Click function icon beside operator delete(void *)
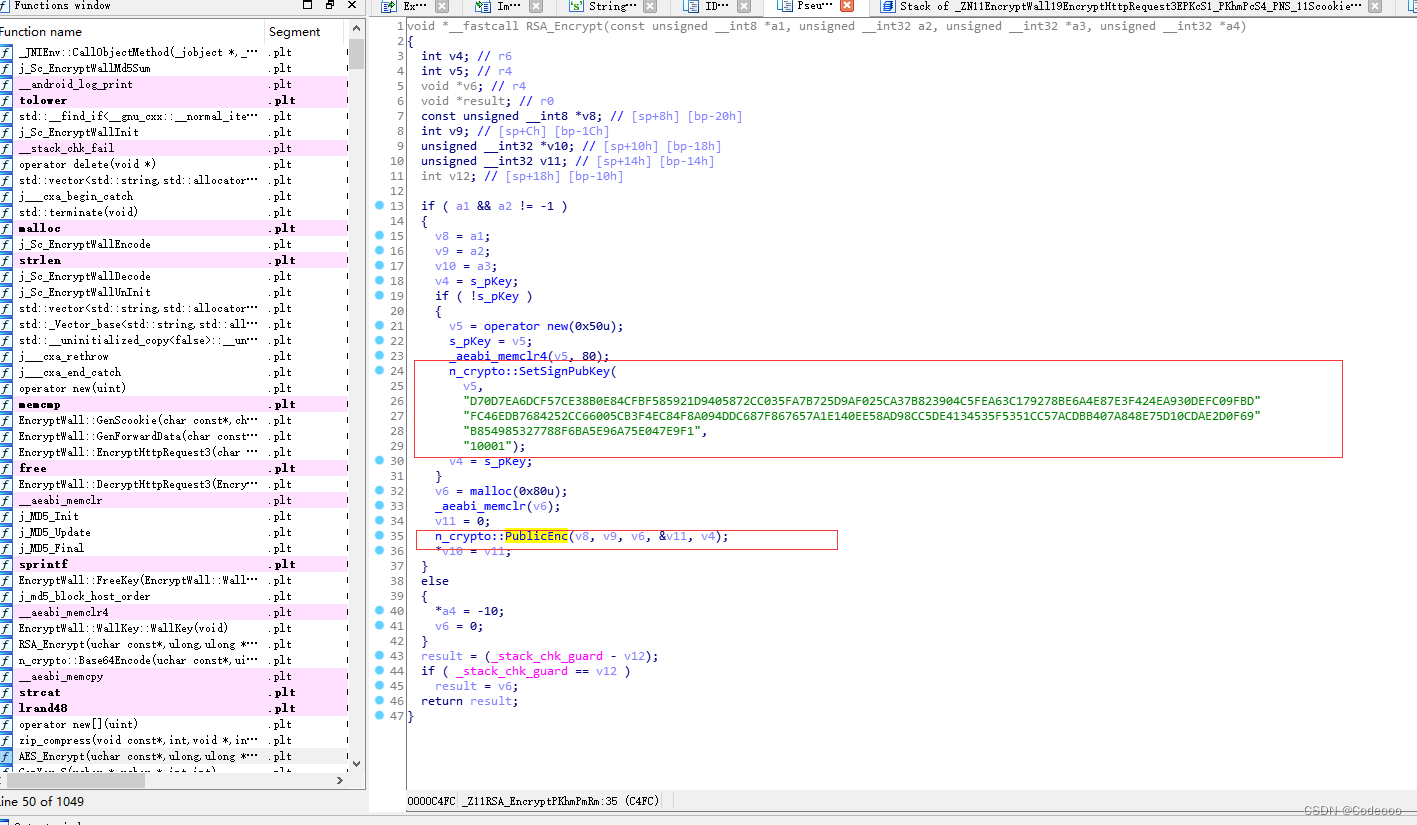Image resolution: width=1417 pixels, height=825 pixels. 6,164
